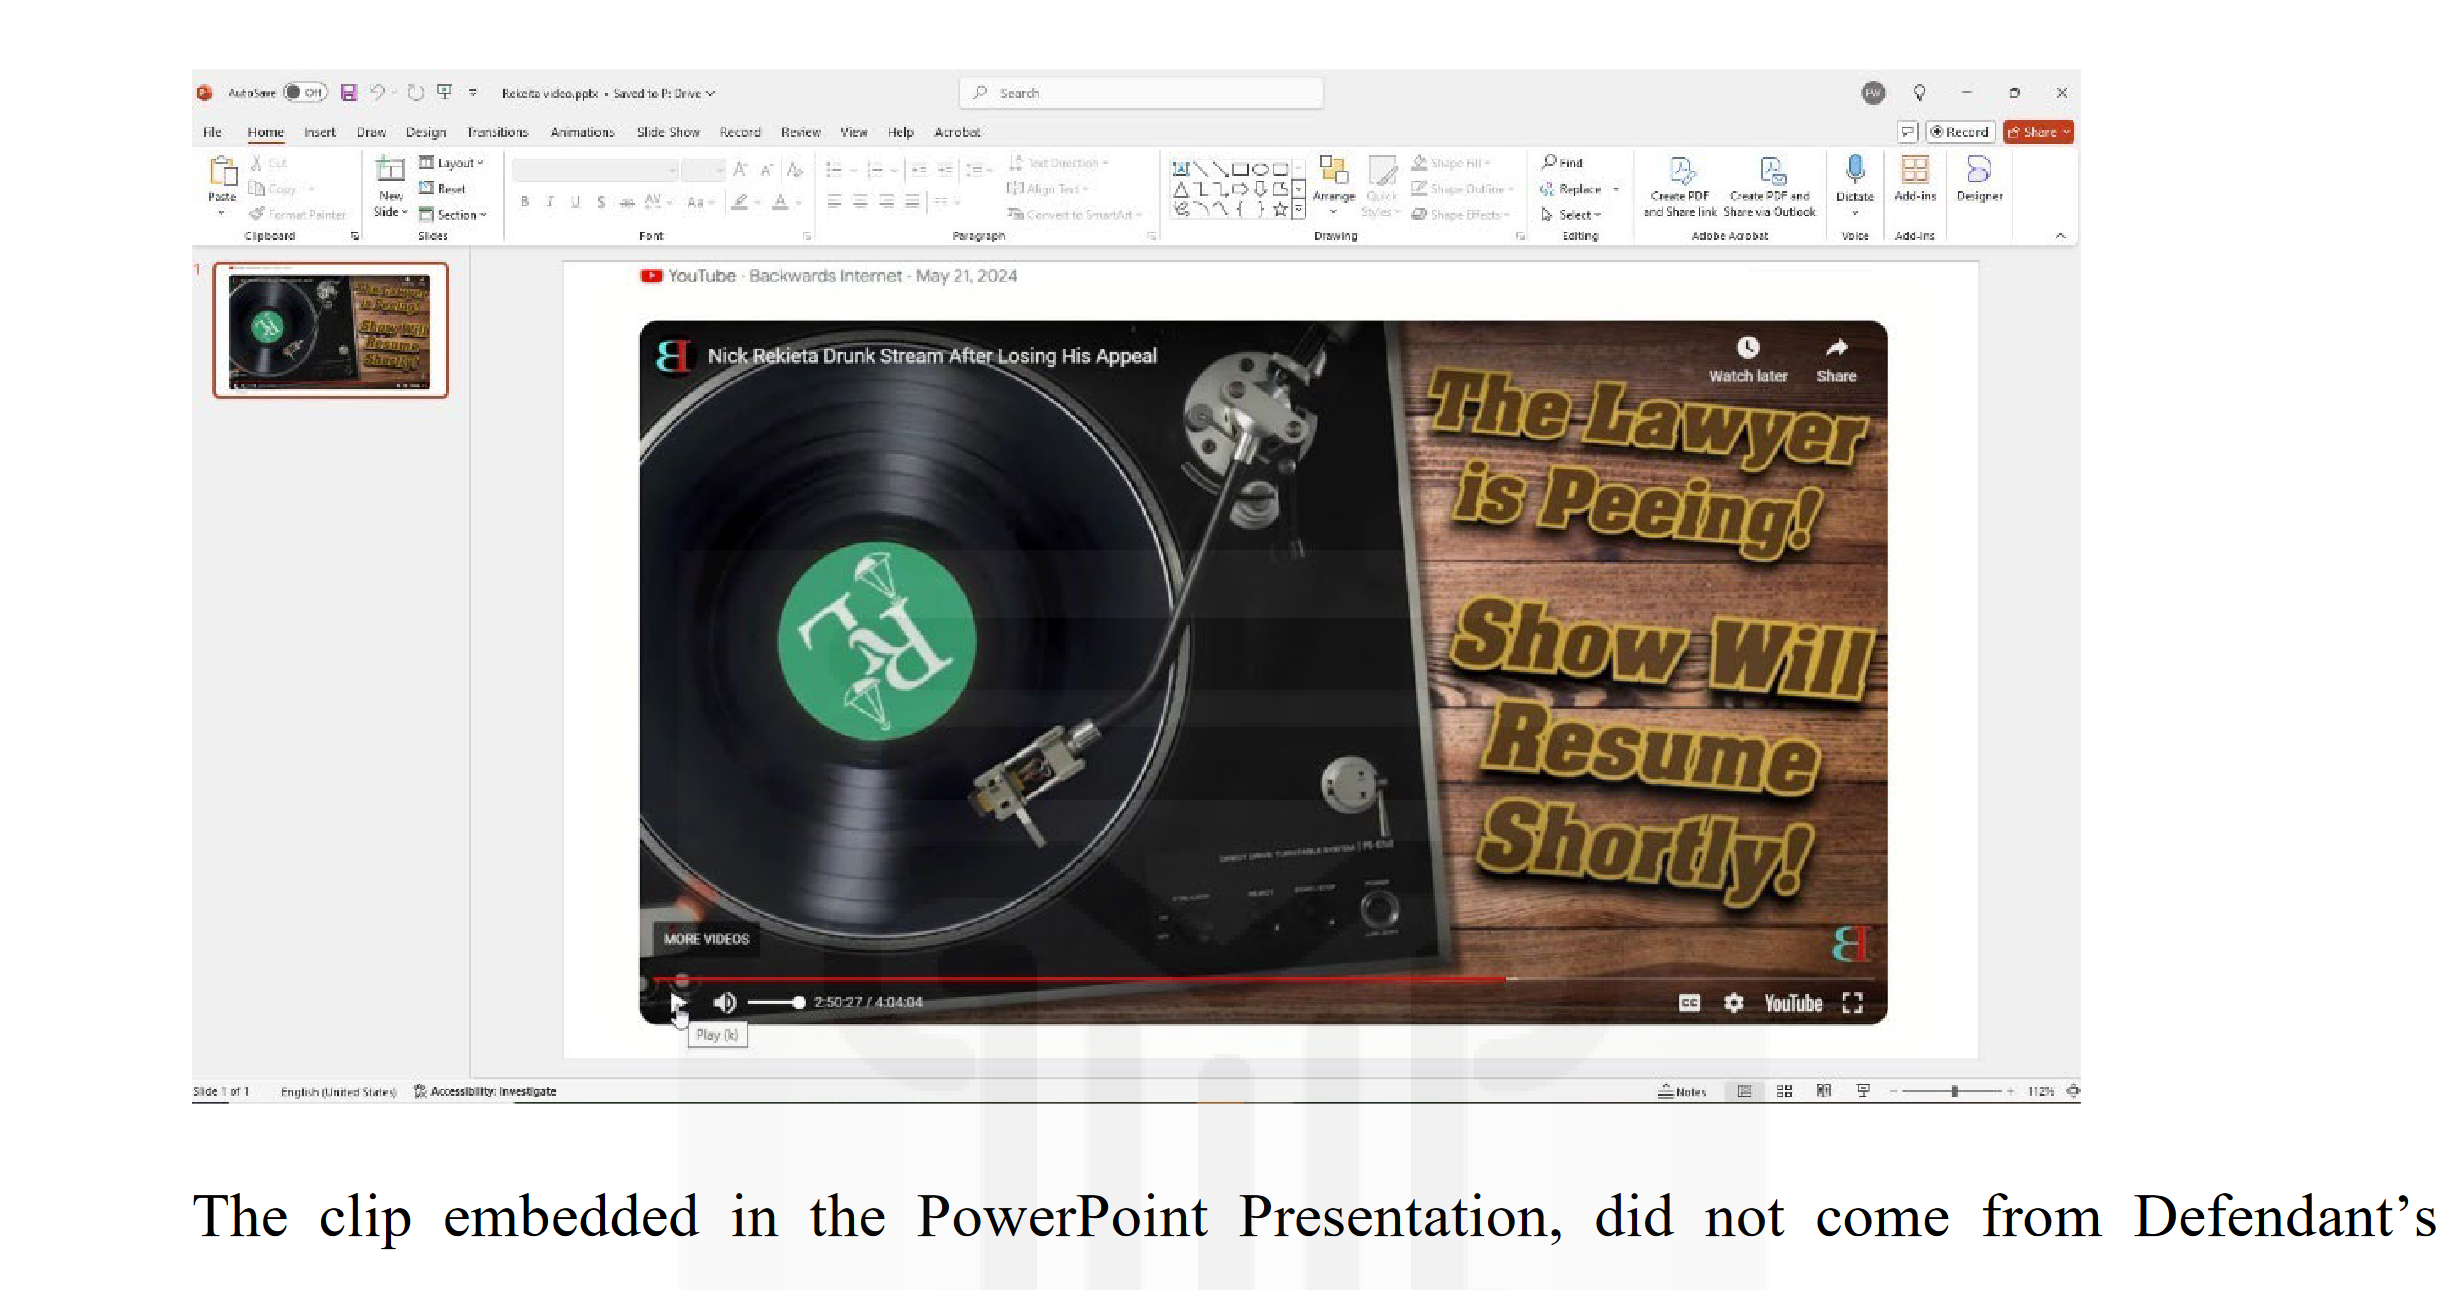Click the Undo arrow icon
The width and height of the screenshot is (2464, 1290).
tap(377, 93)
